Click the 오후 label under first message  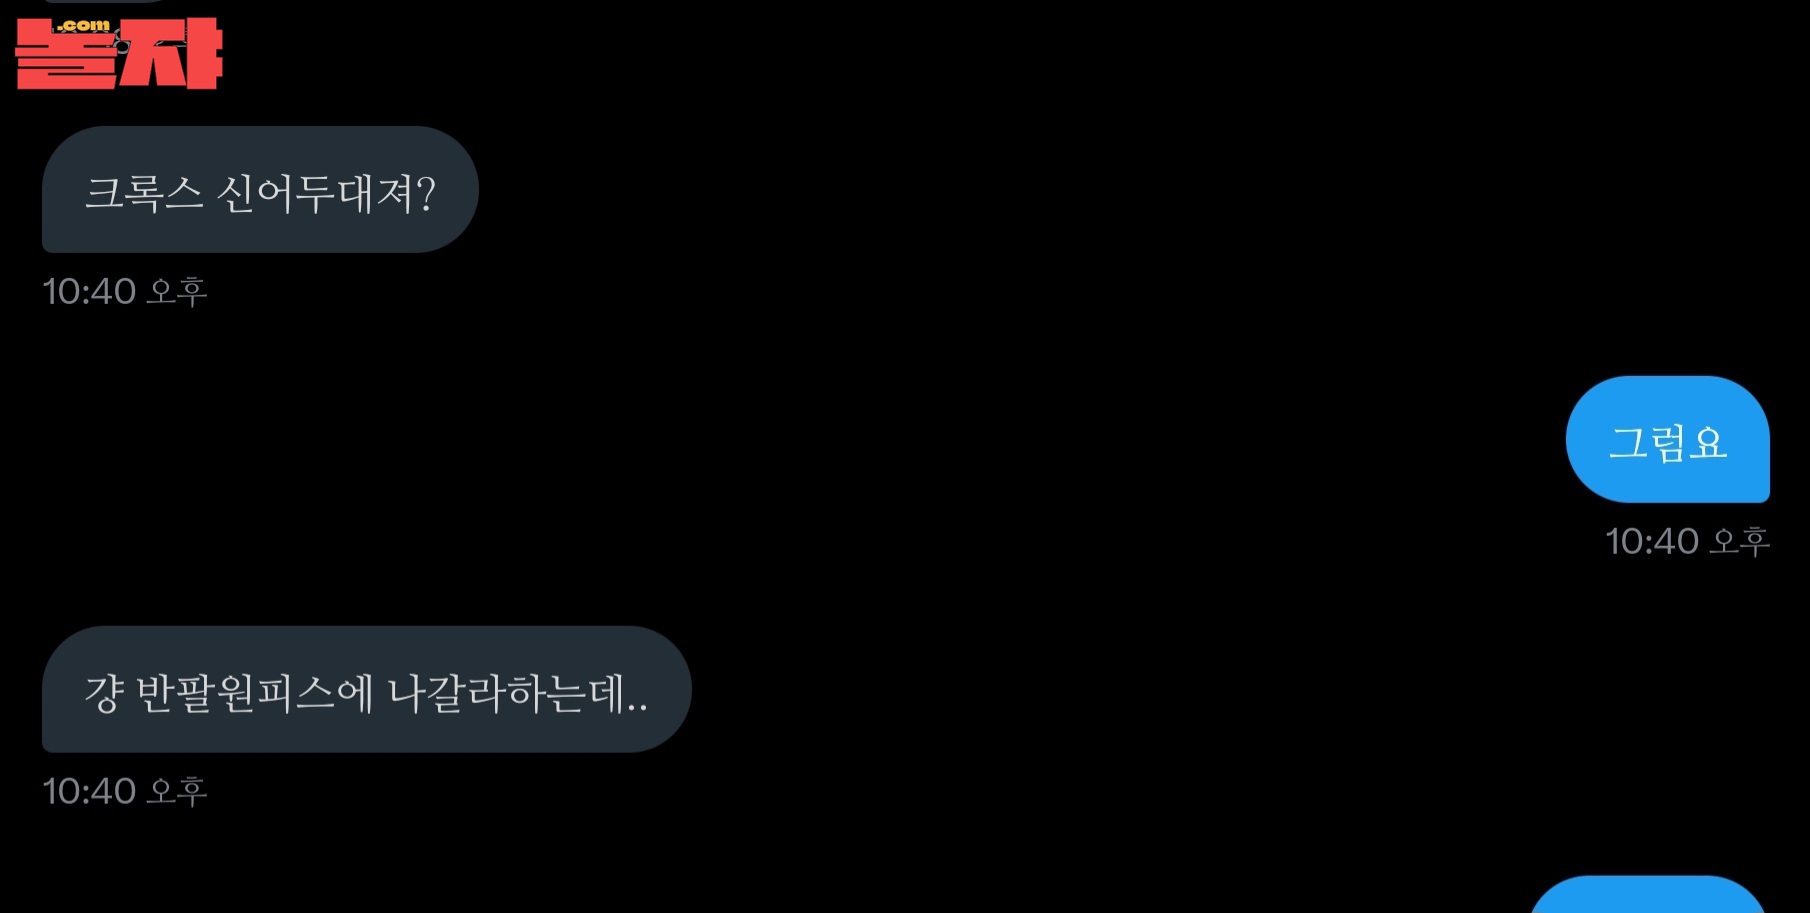pos(177,291)
